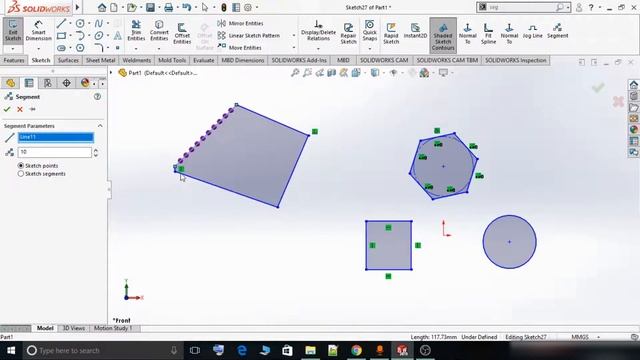Open Display/Delete Relations
The image size is (640, 360).
[x=318, y=31]
